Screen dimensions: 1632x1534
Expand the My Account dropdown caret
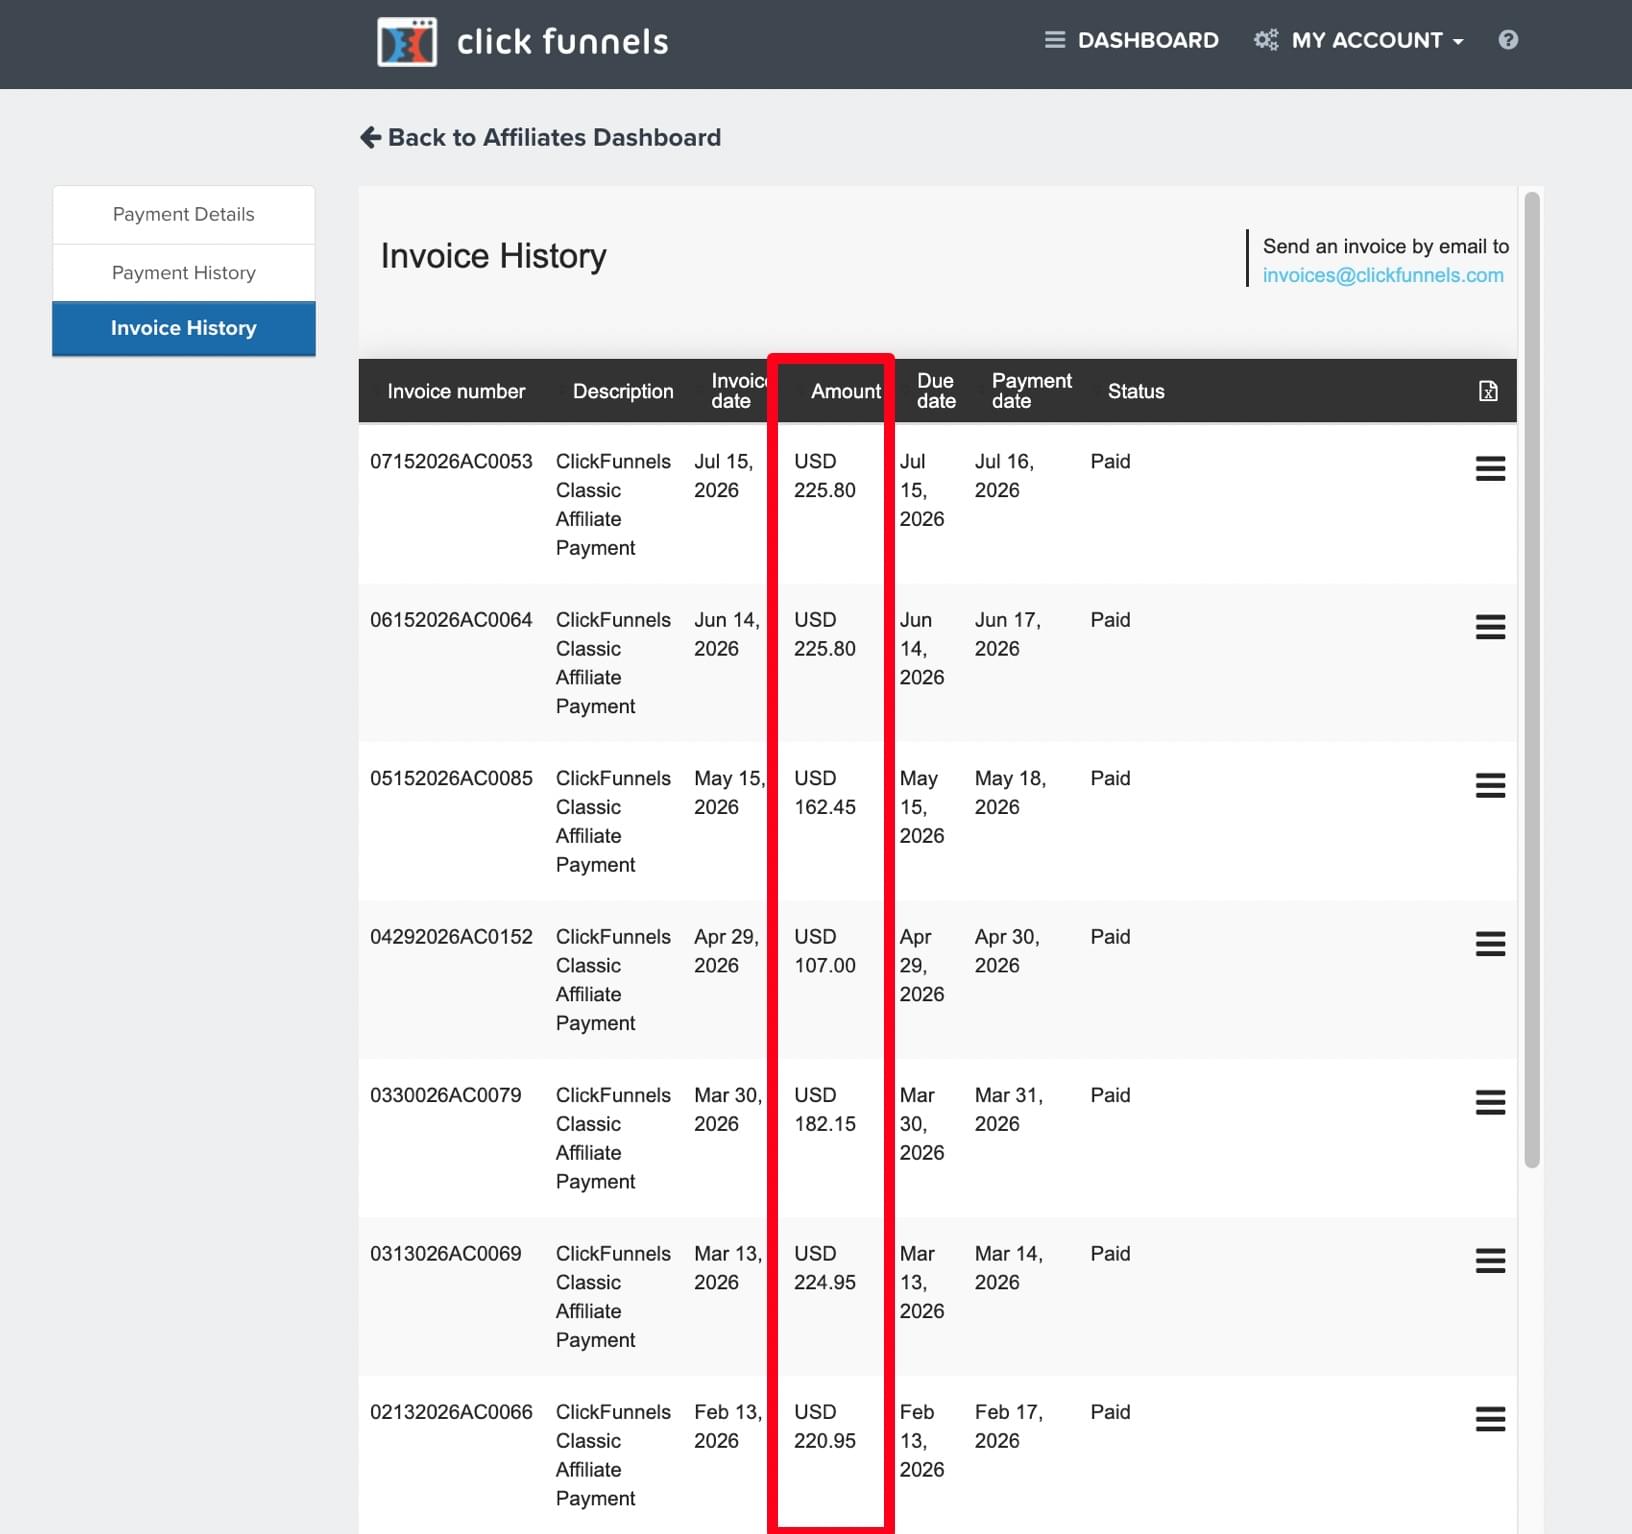pyautogui.click(x=1458, y=42)
